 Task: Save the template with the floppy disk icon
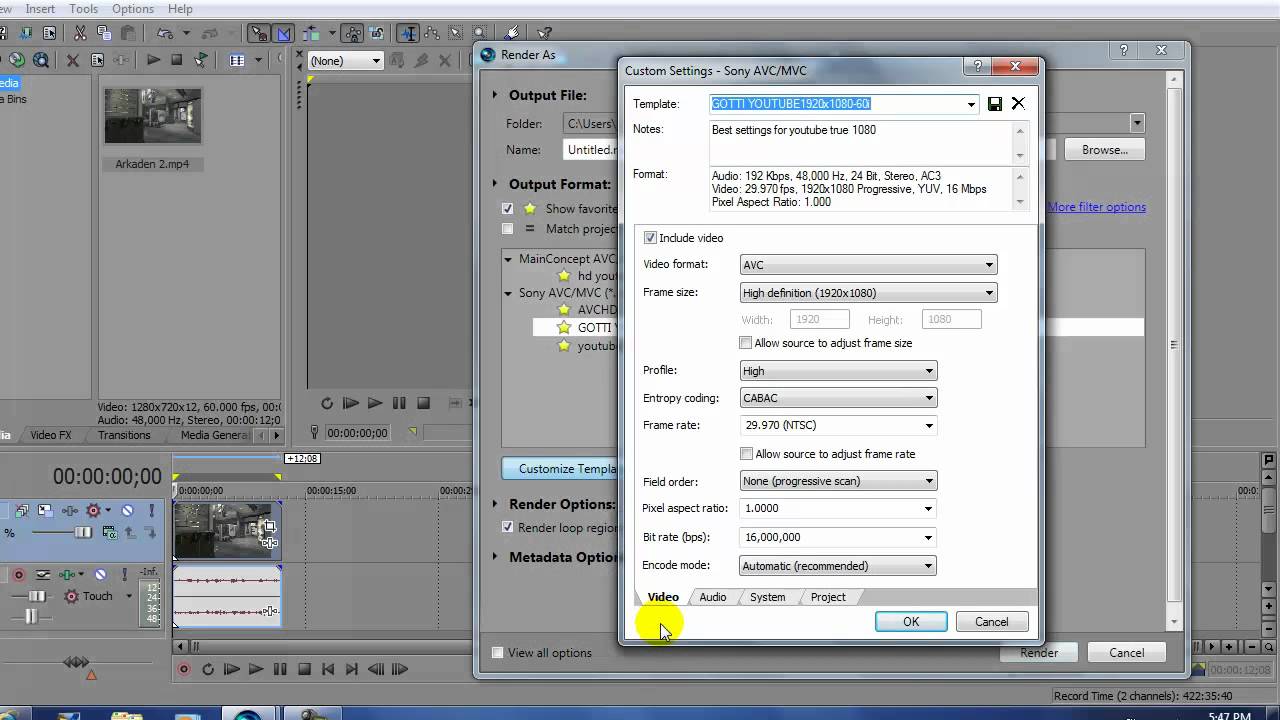click(995, 104)
